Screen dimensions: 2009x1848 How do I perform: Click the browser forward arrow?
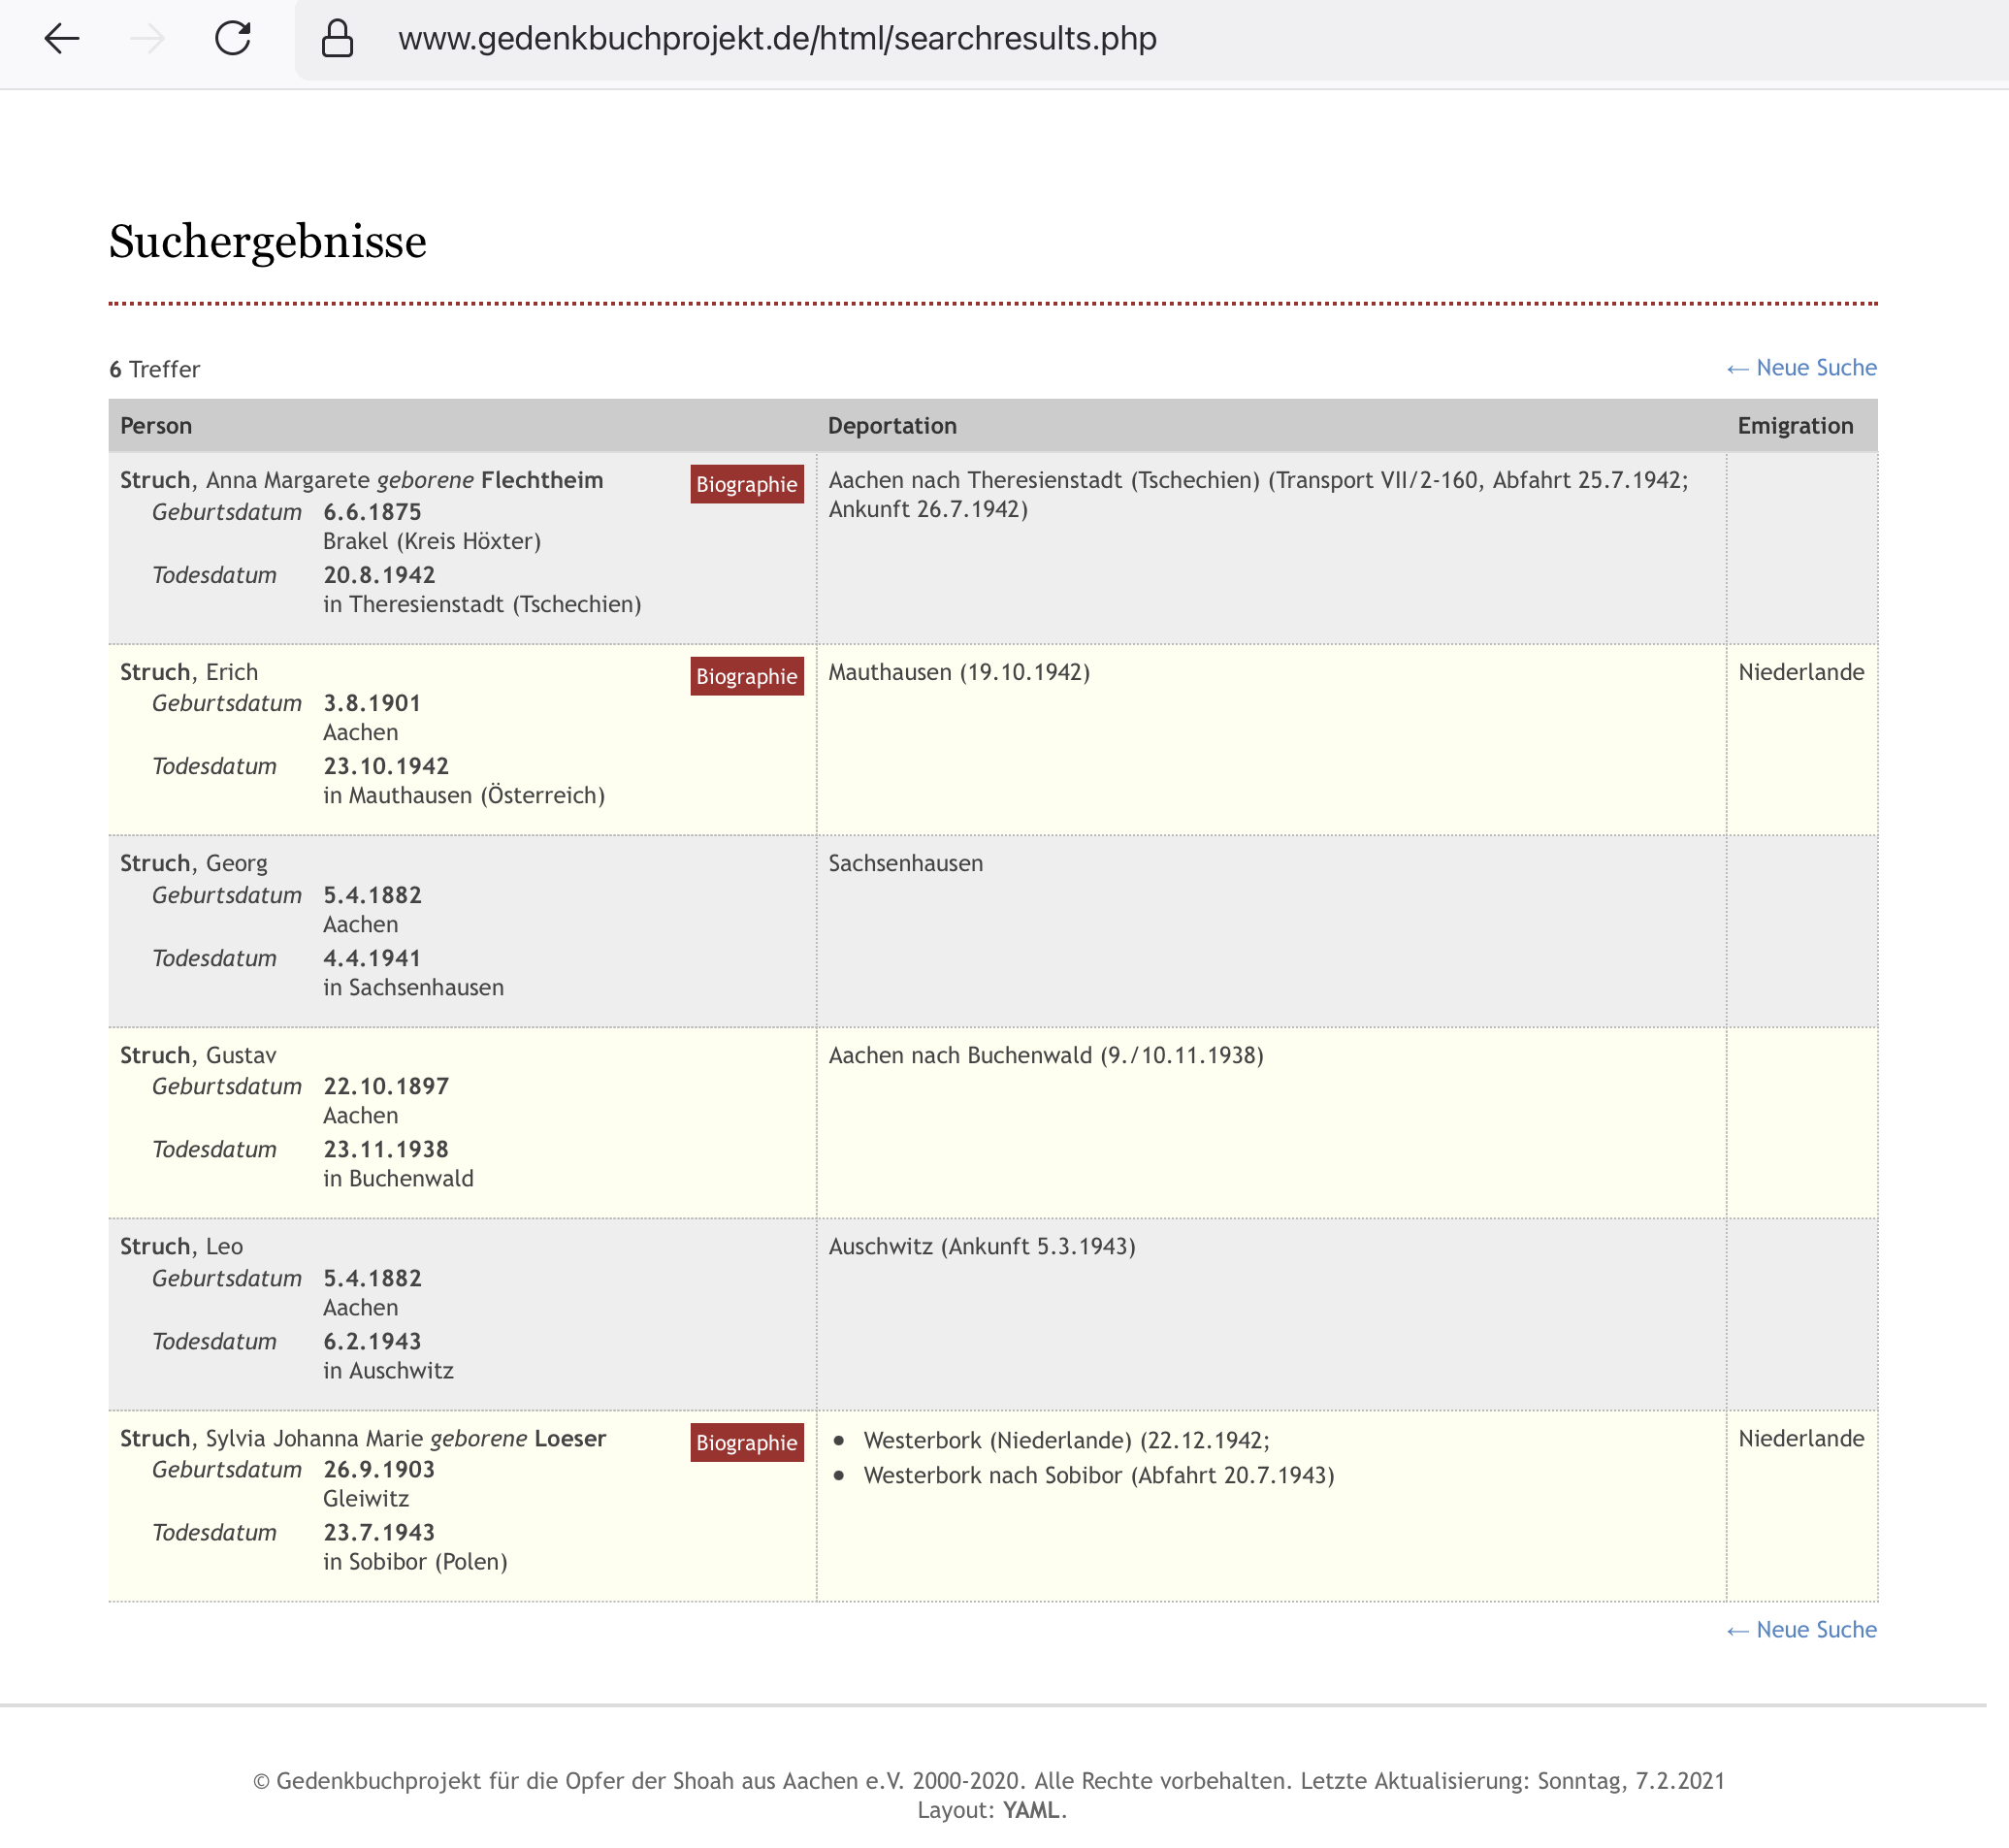coord(148,39)
